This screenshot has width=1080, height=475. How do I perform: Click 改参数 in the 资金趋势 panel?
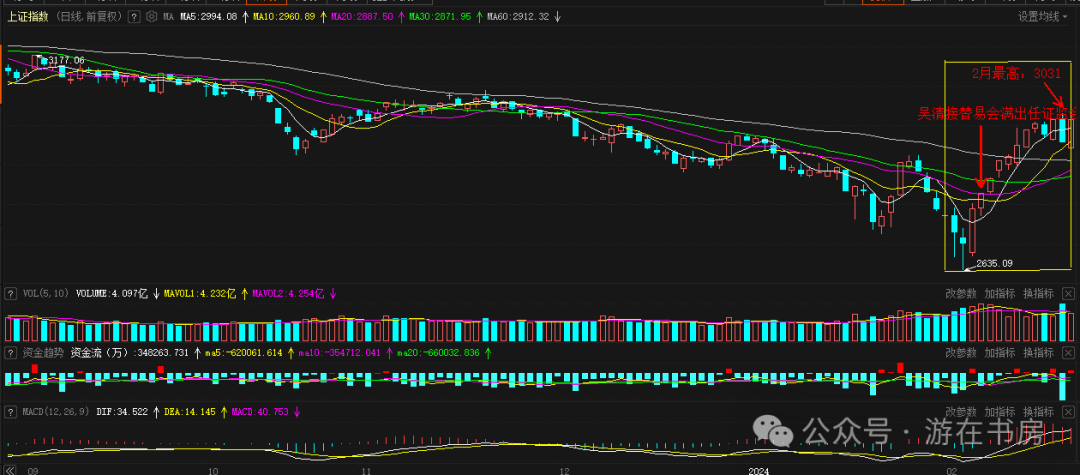[x=960, y=352]
